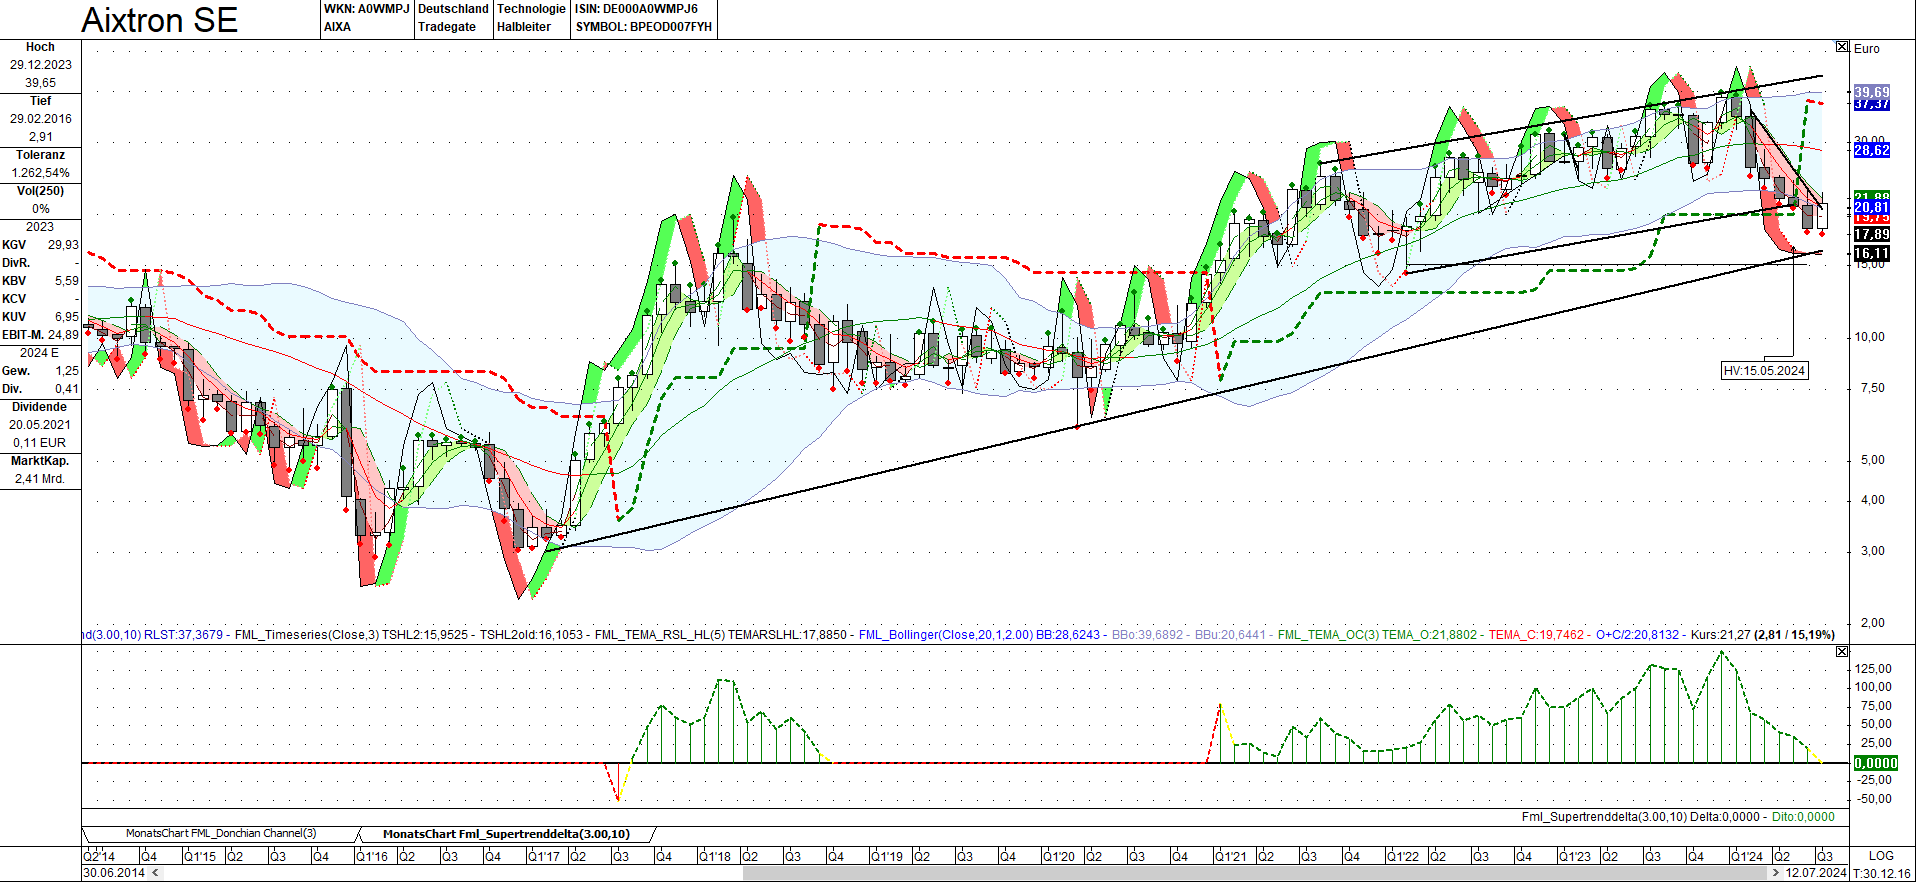Click the Q1'20 quarter marker
The image size is (1916, 882).
click(1059, 857)
